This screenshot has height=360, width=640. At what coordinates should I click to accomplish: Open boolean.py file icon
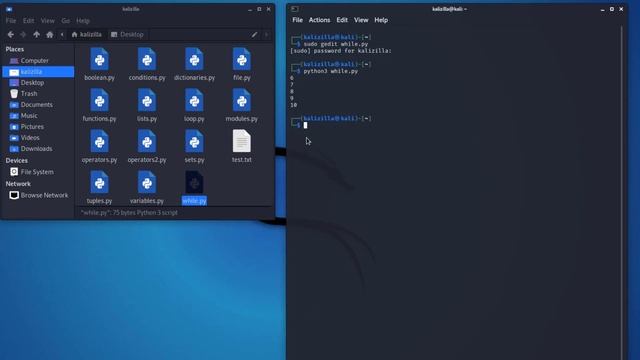tap(99, 59)
